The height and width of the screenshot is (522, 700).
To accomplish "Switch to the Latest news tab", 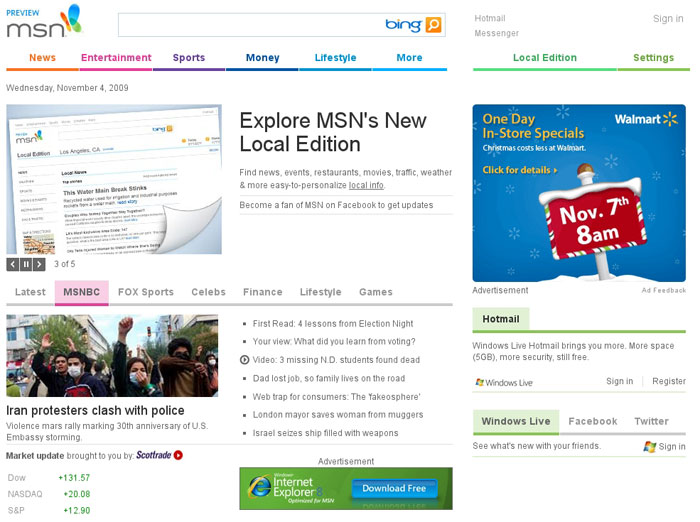I will click(x=30, y=292).
